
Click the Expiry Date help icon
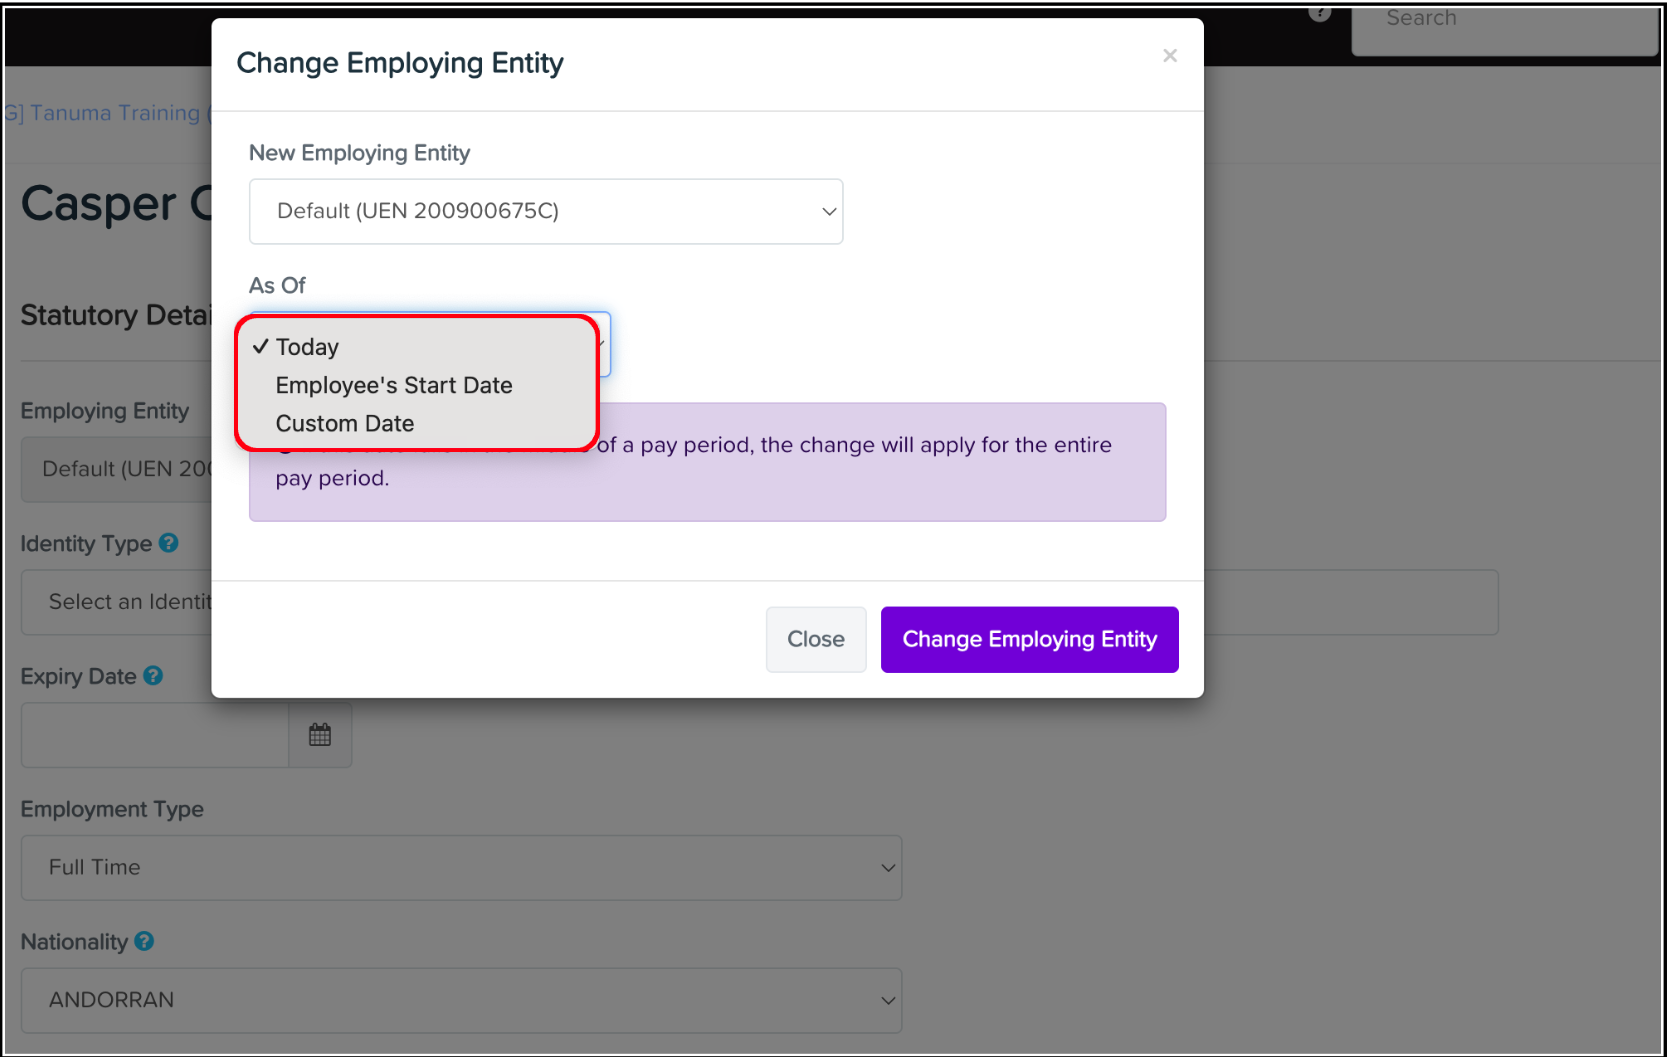(153, 676)
